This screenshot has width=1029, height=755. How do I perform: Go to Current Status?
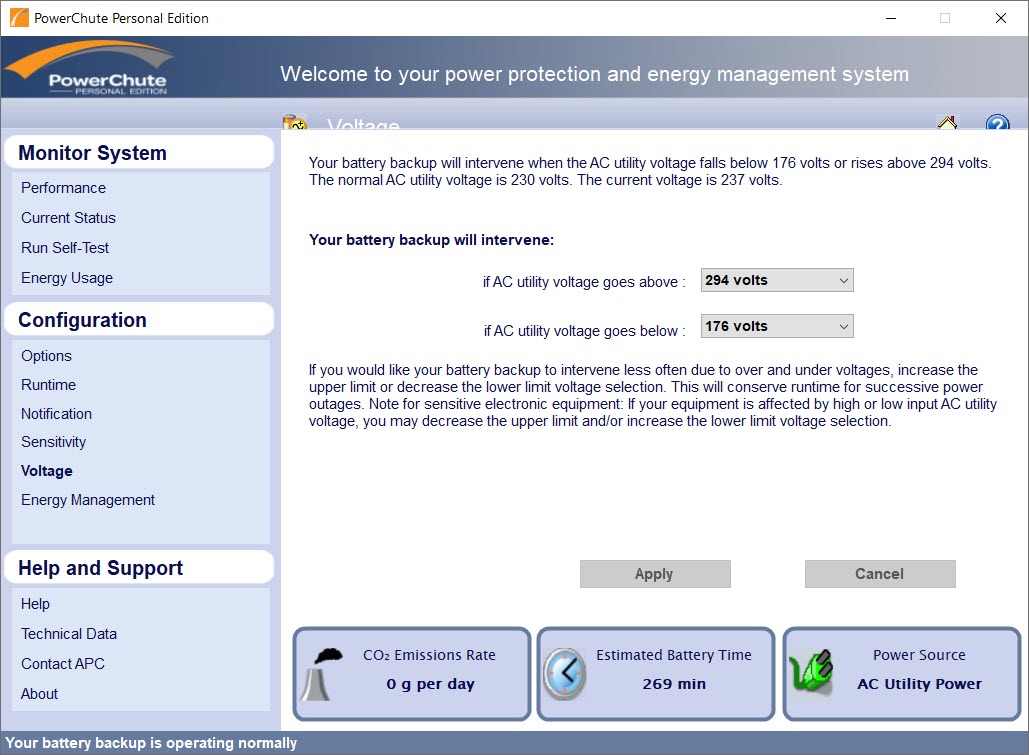pyautogui.click(x=68, y=218)
